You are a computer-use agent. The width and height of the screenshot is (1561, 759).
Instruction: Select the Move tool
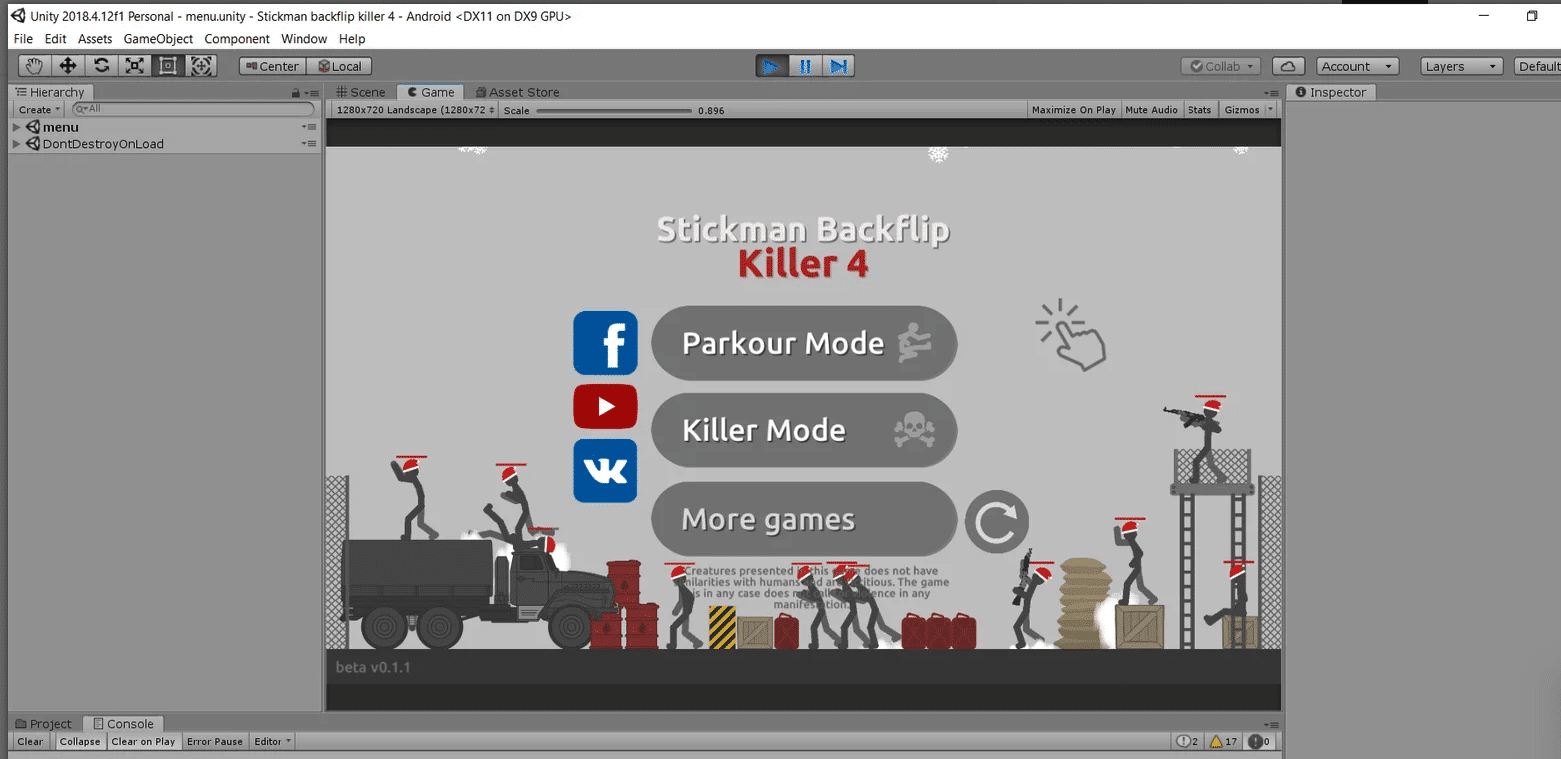(67, 65)
